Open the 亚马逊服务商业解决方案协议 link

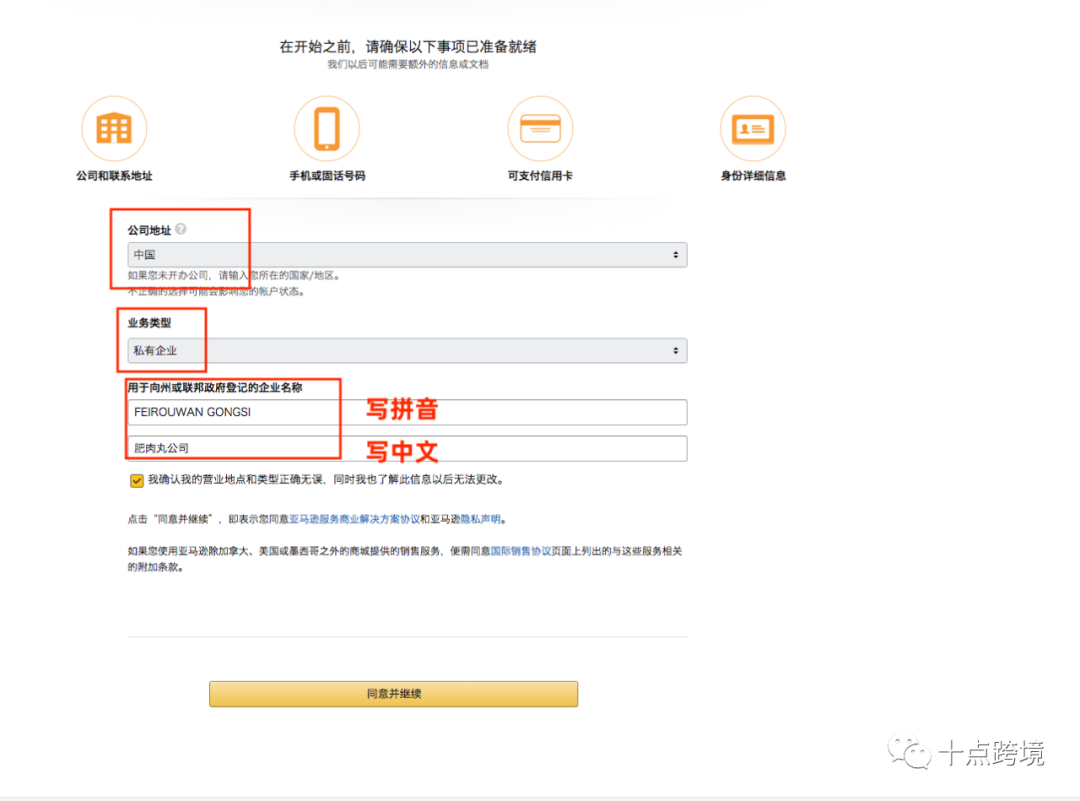[354, 519]
